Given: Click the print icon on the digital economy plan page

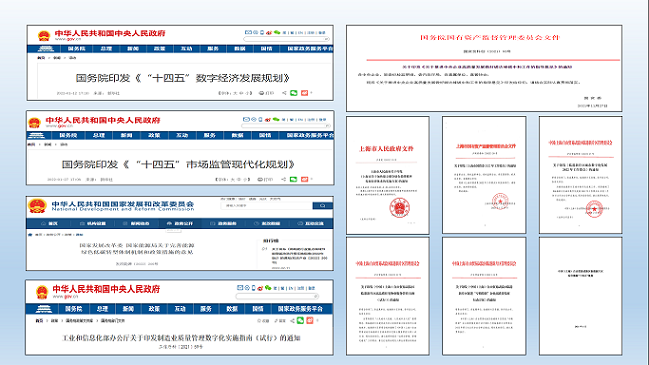Looking at the screenshot, I should point(262,93).
